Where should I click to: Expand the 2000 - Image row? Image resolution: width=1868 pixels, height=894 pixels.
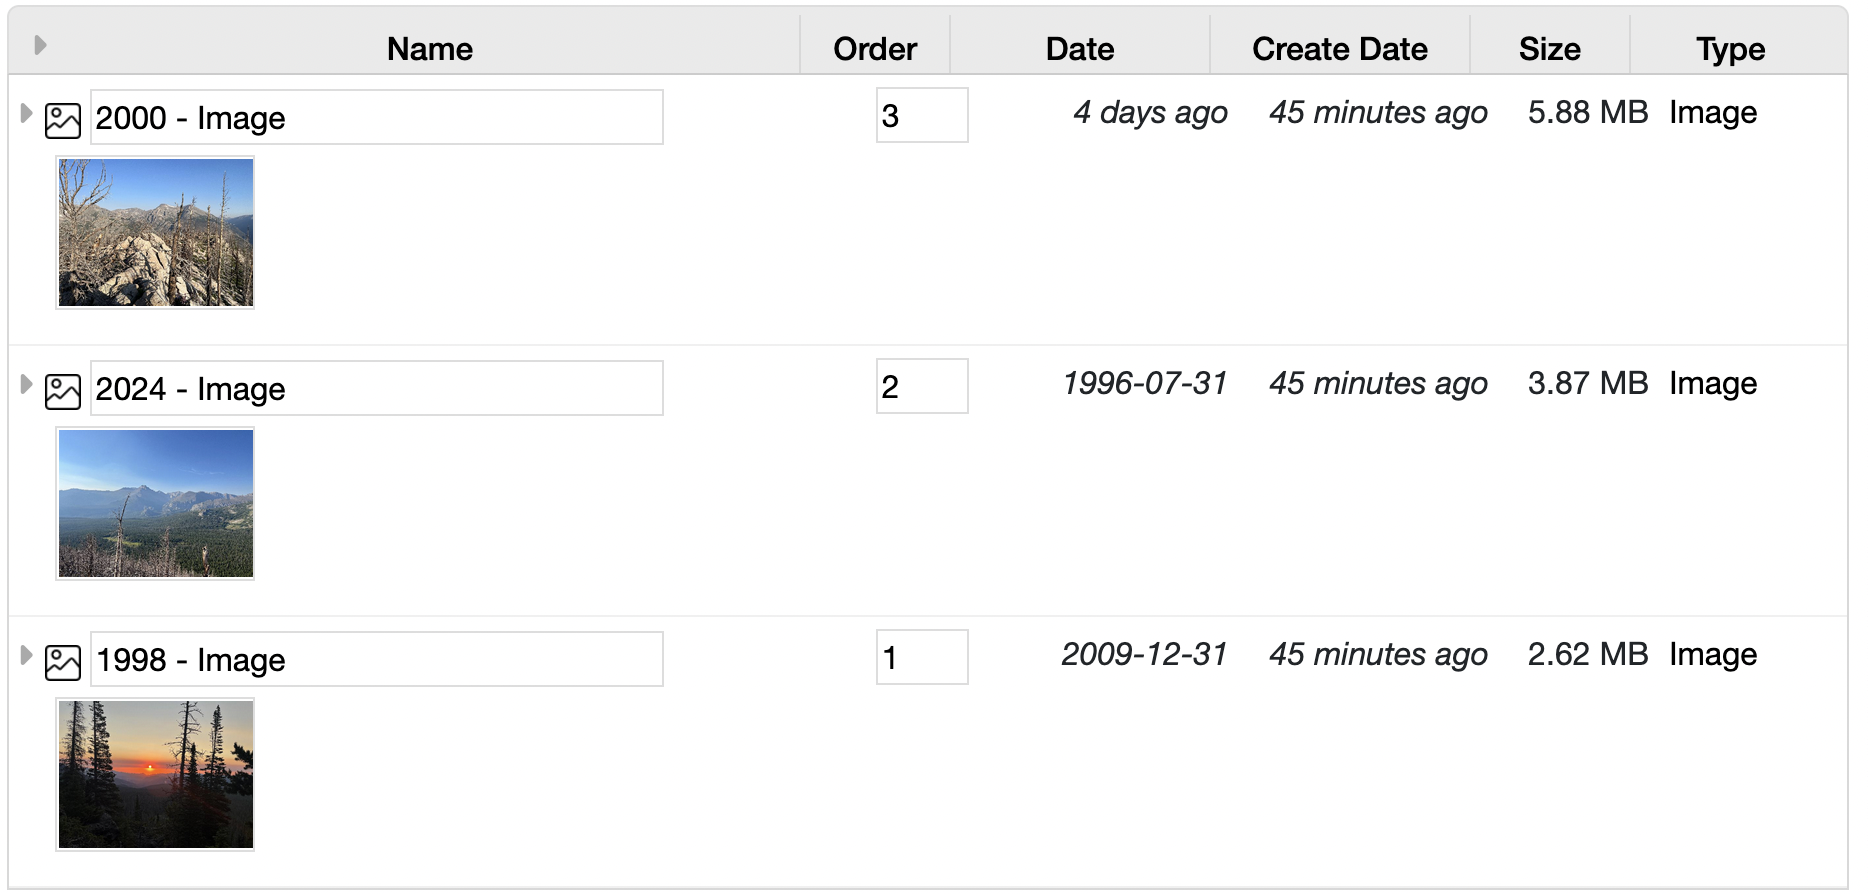click(27, 114)
